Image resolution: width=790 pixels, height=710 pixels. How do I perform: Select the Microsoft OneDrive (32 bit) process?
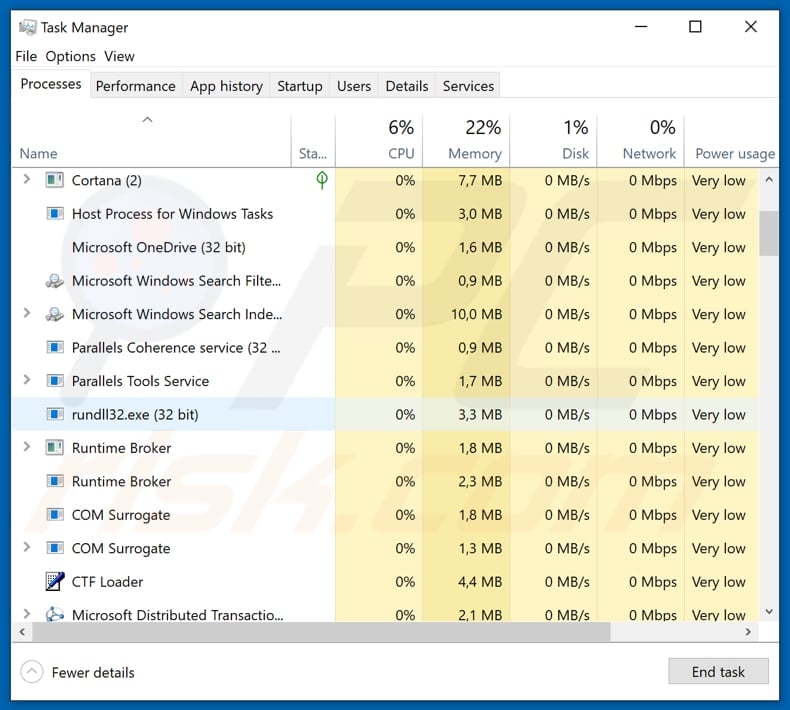point(159,247)
